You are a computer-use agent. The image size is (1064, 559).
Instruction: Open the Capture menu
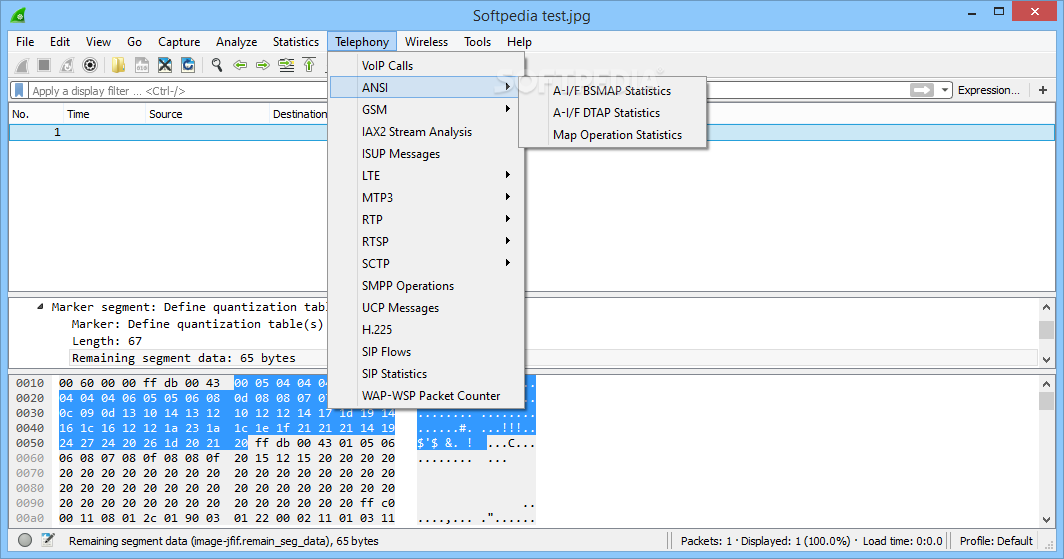coord(179,41)
